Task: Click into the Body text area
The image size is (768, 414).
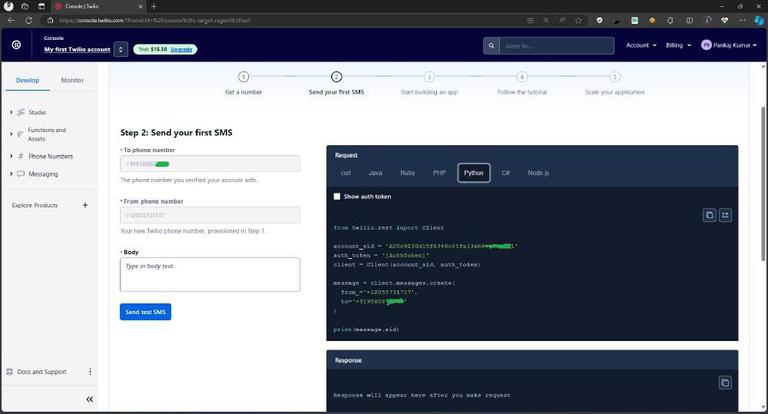Action: point(210,274)
